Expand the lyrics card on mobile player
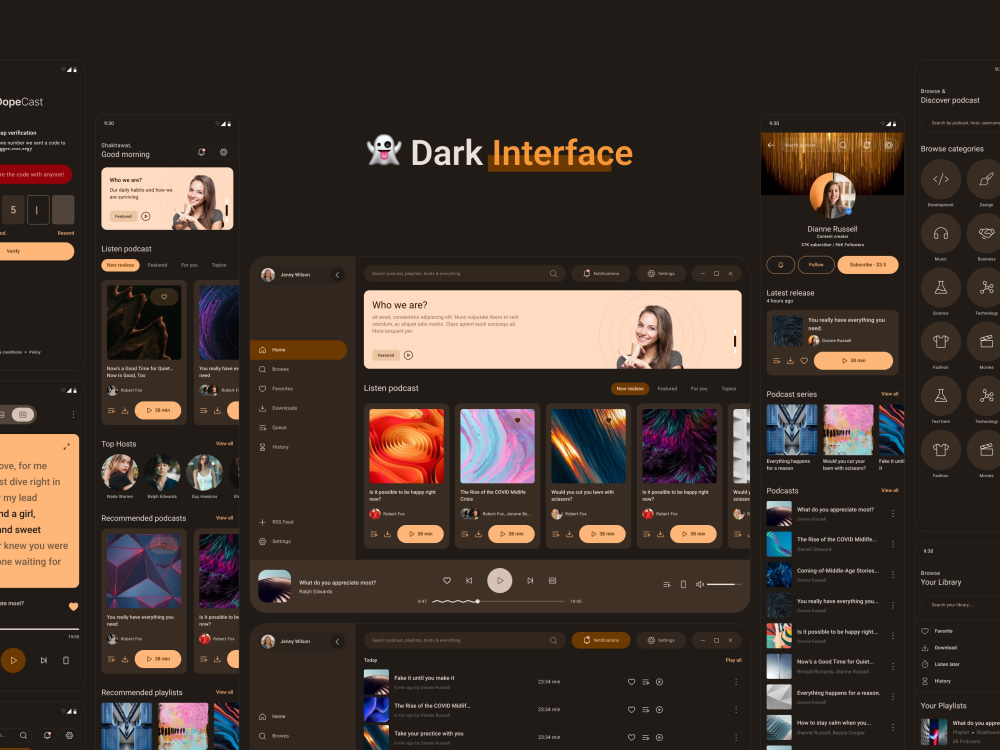This screenshot has width=1000, height=750. (x=66, y=446)
